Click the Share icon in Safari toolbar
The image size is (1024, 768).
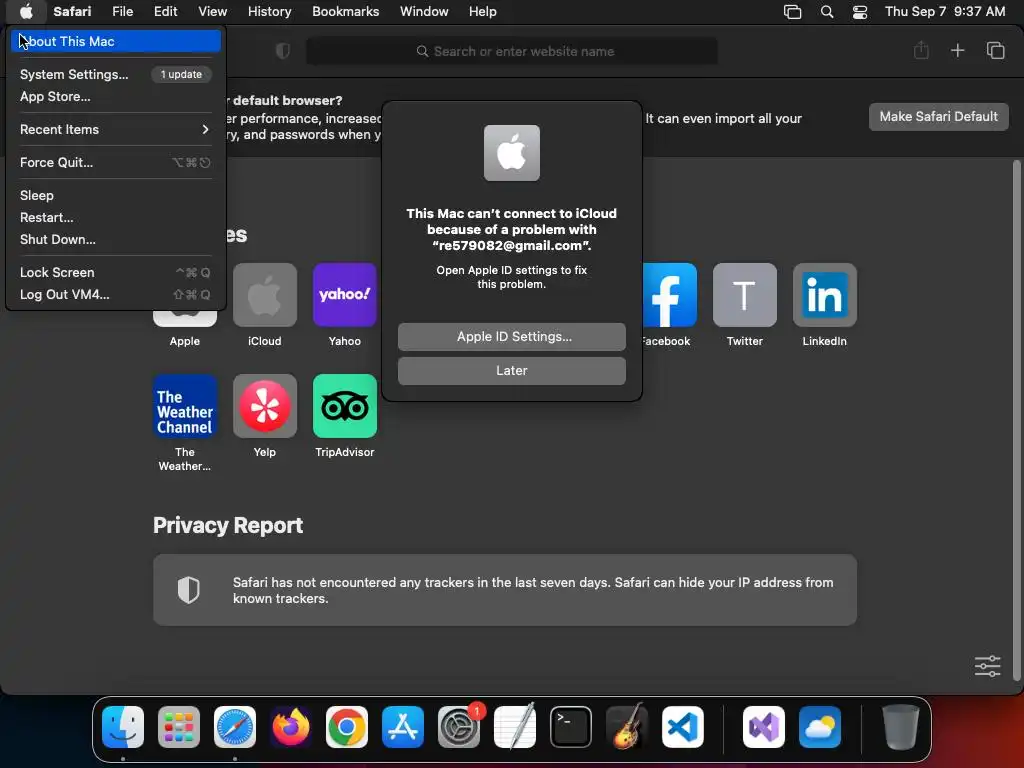coord(921,50)
